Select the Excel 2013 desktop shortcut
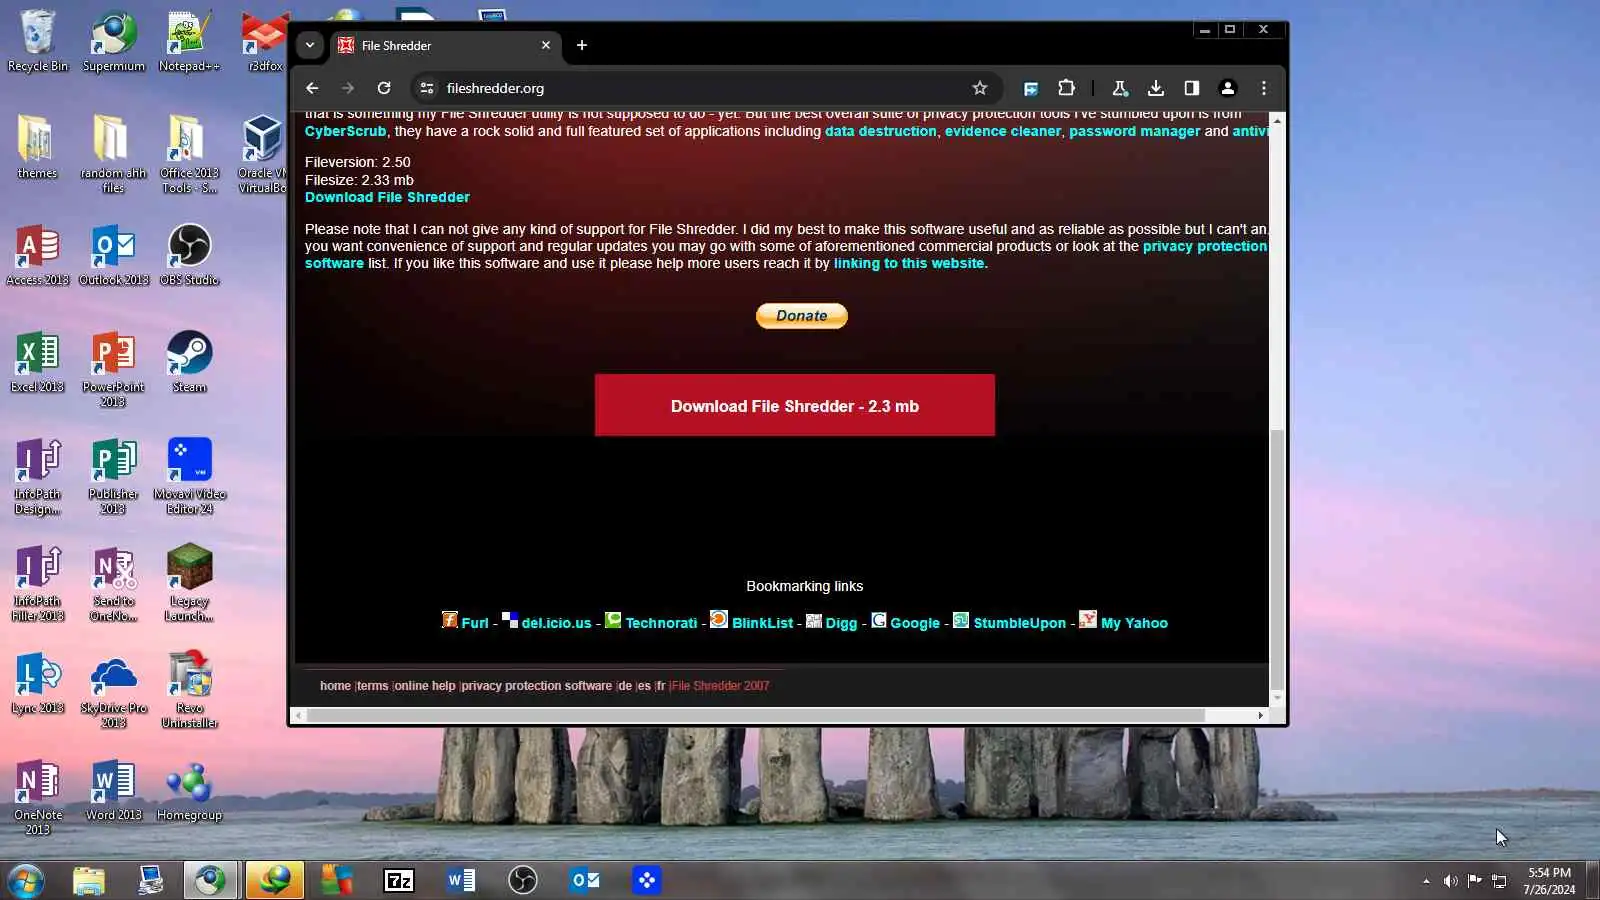Image resolution: width=1600 pixels, height=900 pixels. [x=38, y=361]
